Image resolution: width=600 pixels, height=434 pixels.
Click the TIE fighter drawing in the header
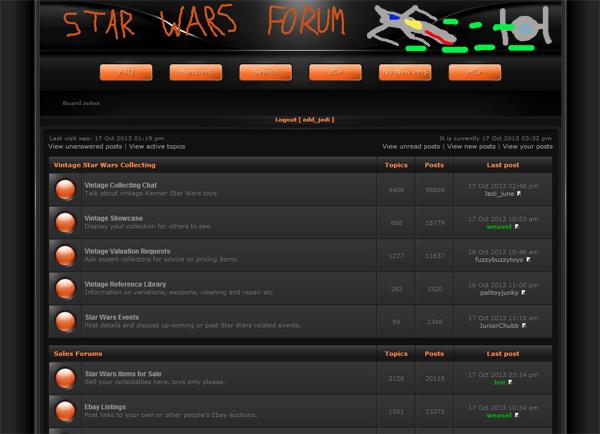tap(525, 26)
